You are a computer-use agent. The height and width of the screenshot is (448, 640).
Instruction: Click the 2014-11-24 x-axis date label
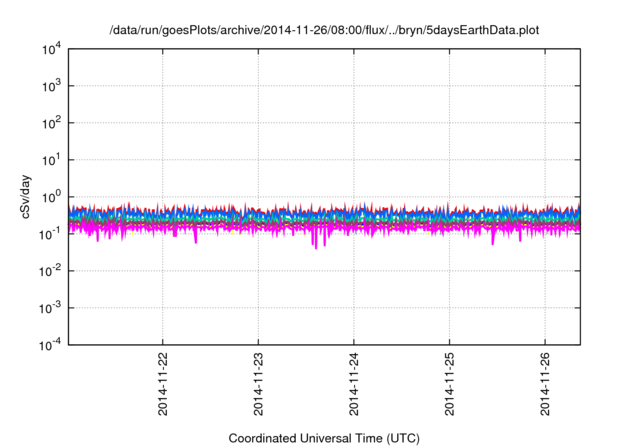353,384
